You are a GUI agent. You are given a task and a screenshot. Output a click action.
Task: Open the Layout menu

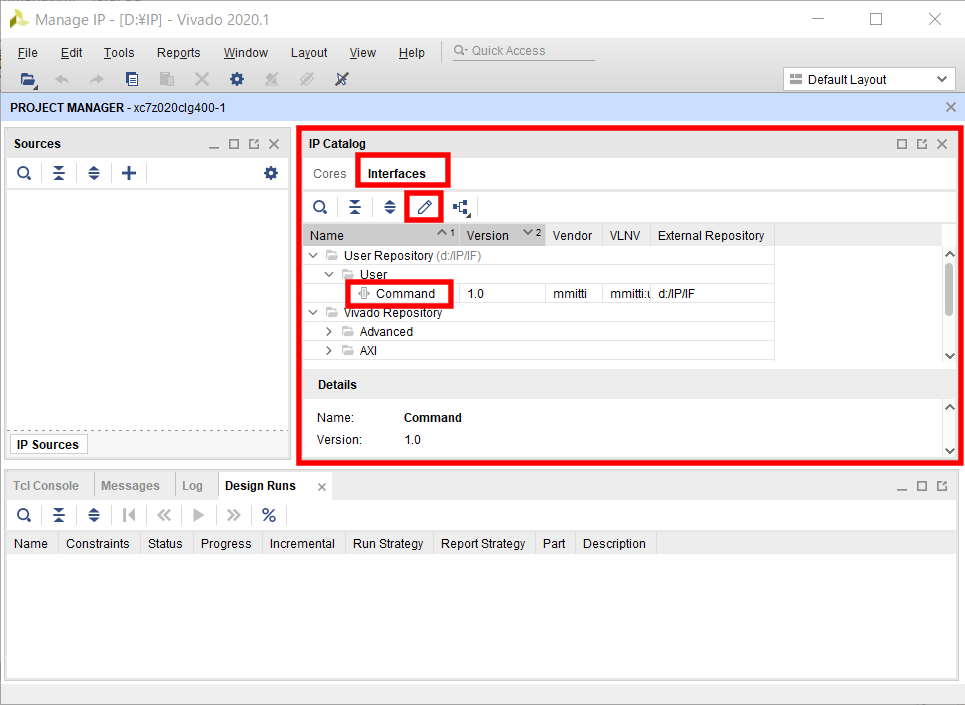(x=309, y=53)
